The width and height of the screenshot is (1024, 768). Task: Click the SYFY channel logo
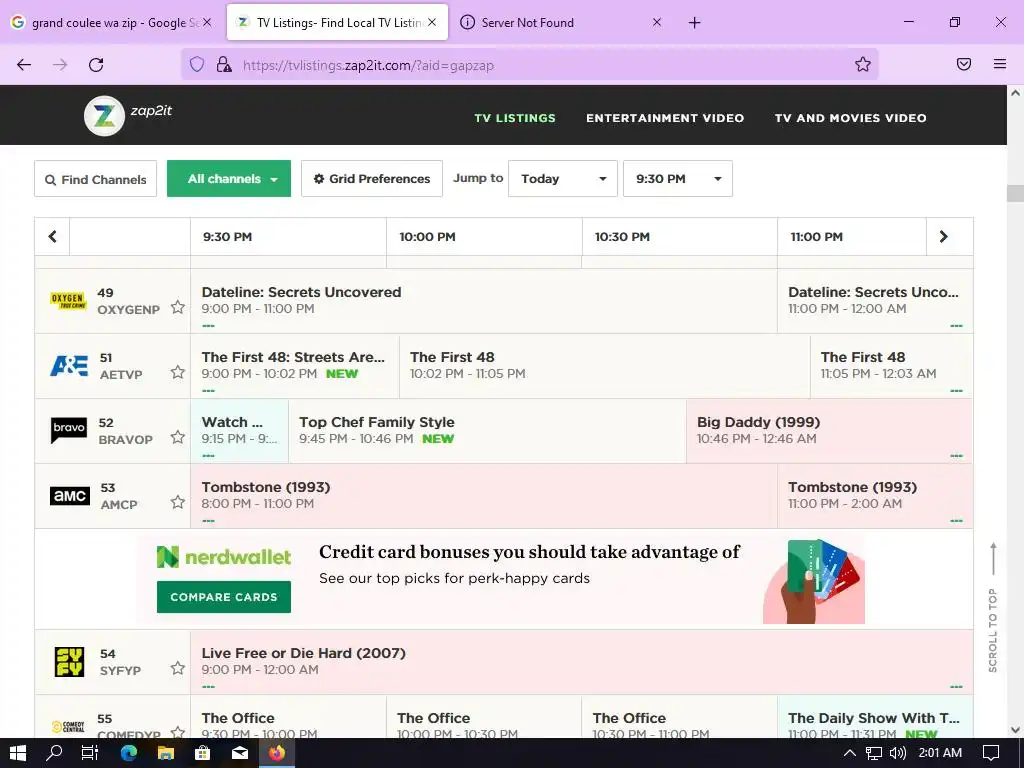click(x=69, y=662)
